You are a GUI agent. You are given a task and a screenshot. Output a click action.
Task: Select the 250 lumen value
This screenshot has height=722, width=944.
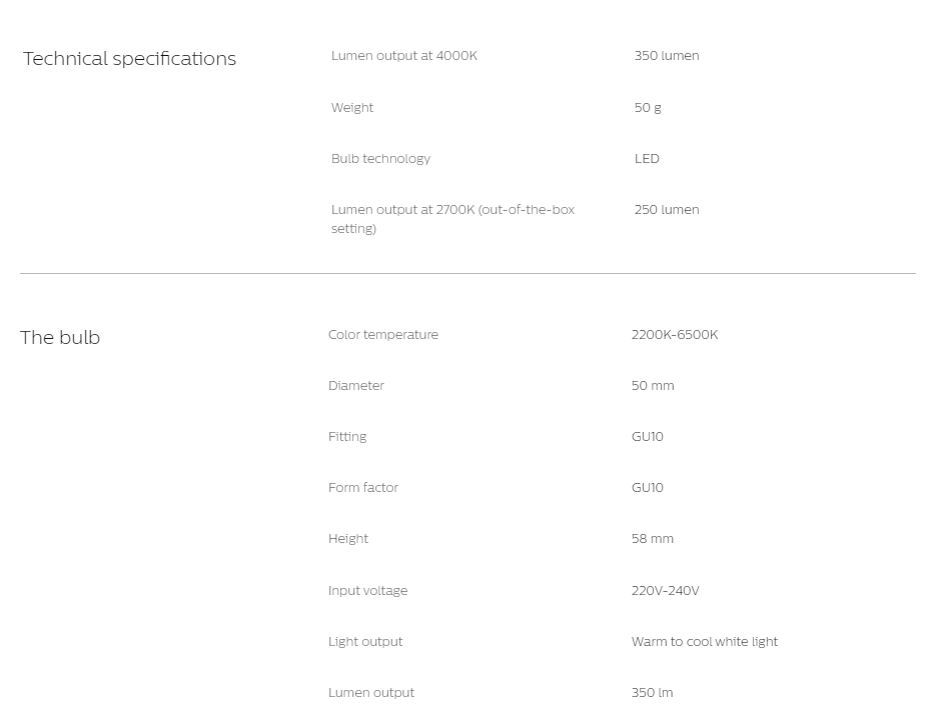[x=666, y=210]
